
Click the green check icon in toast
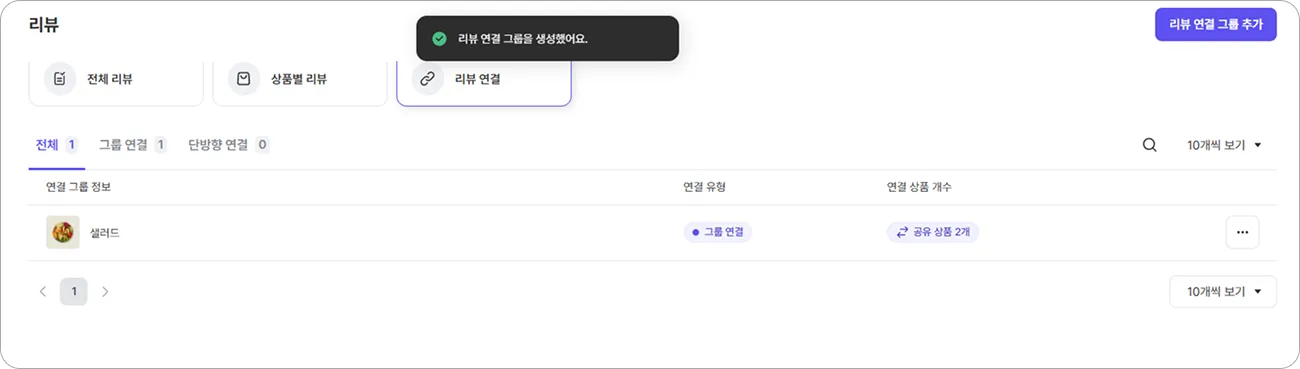click(439, 39)
